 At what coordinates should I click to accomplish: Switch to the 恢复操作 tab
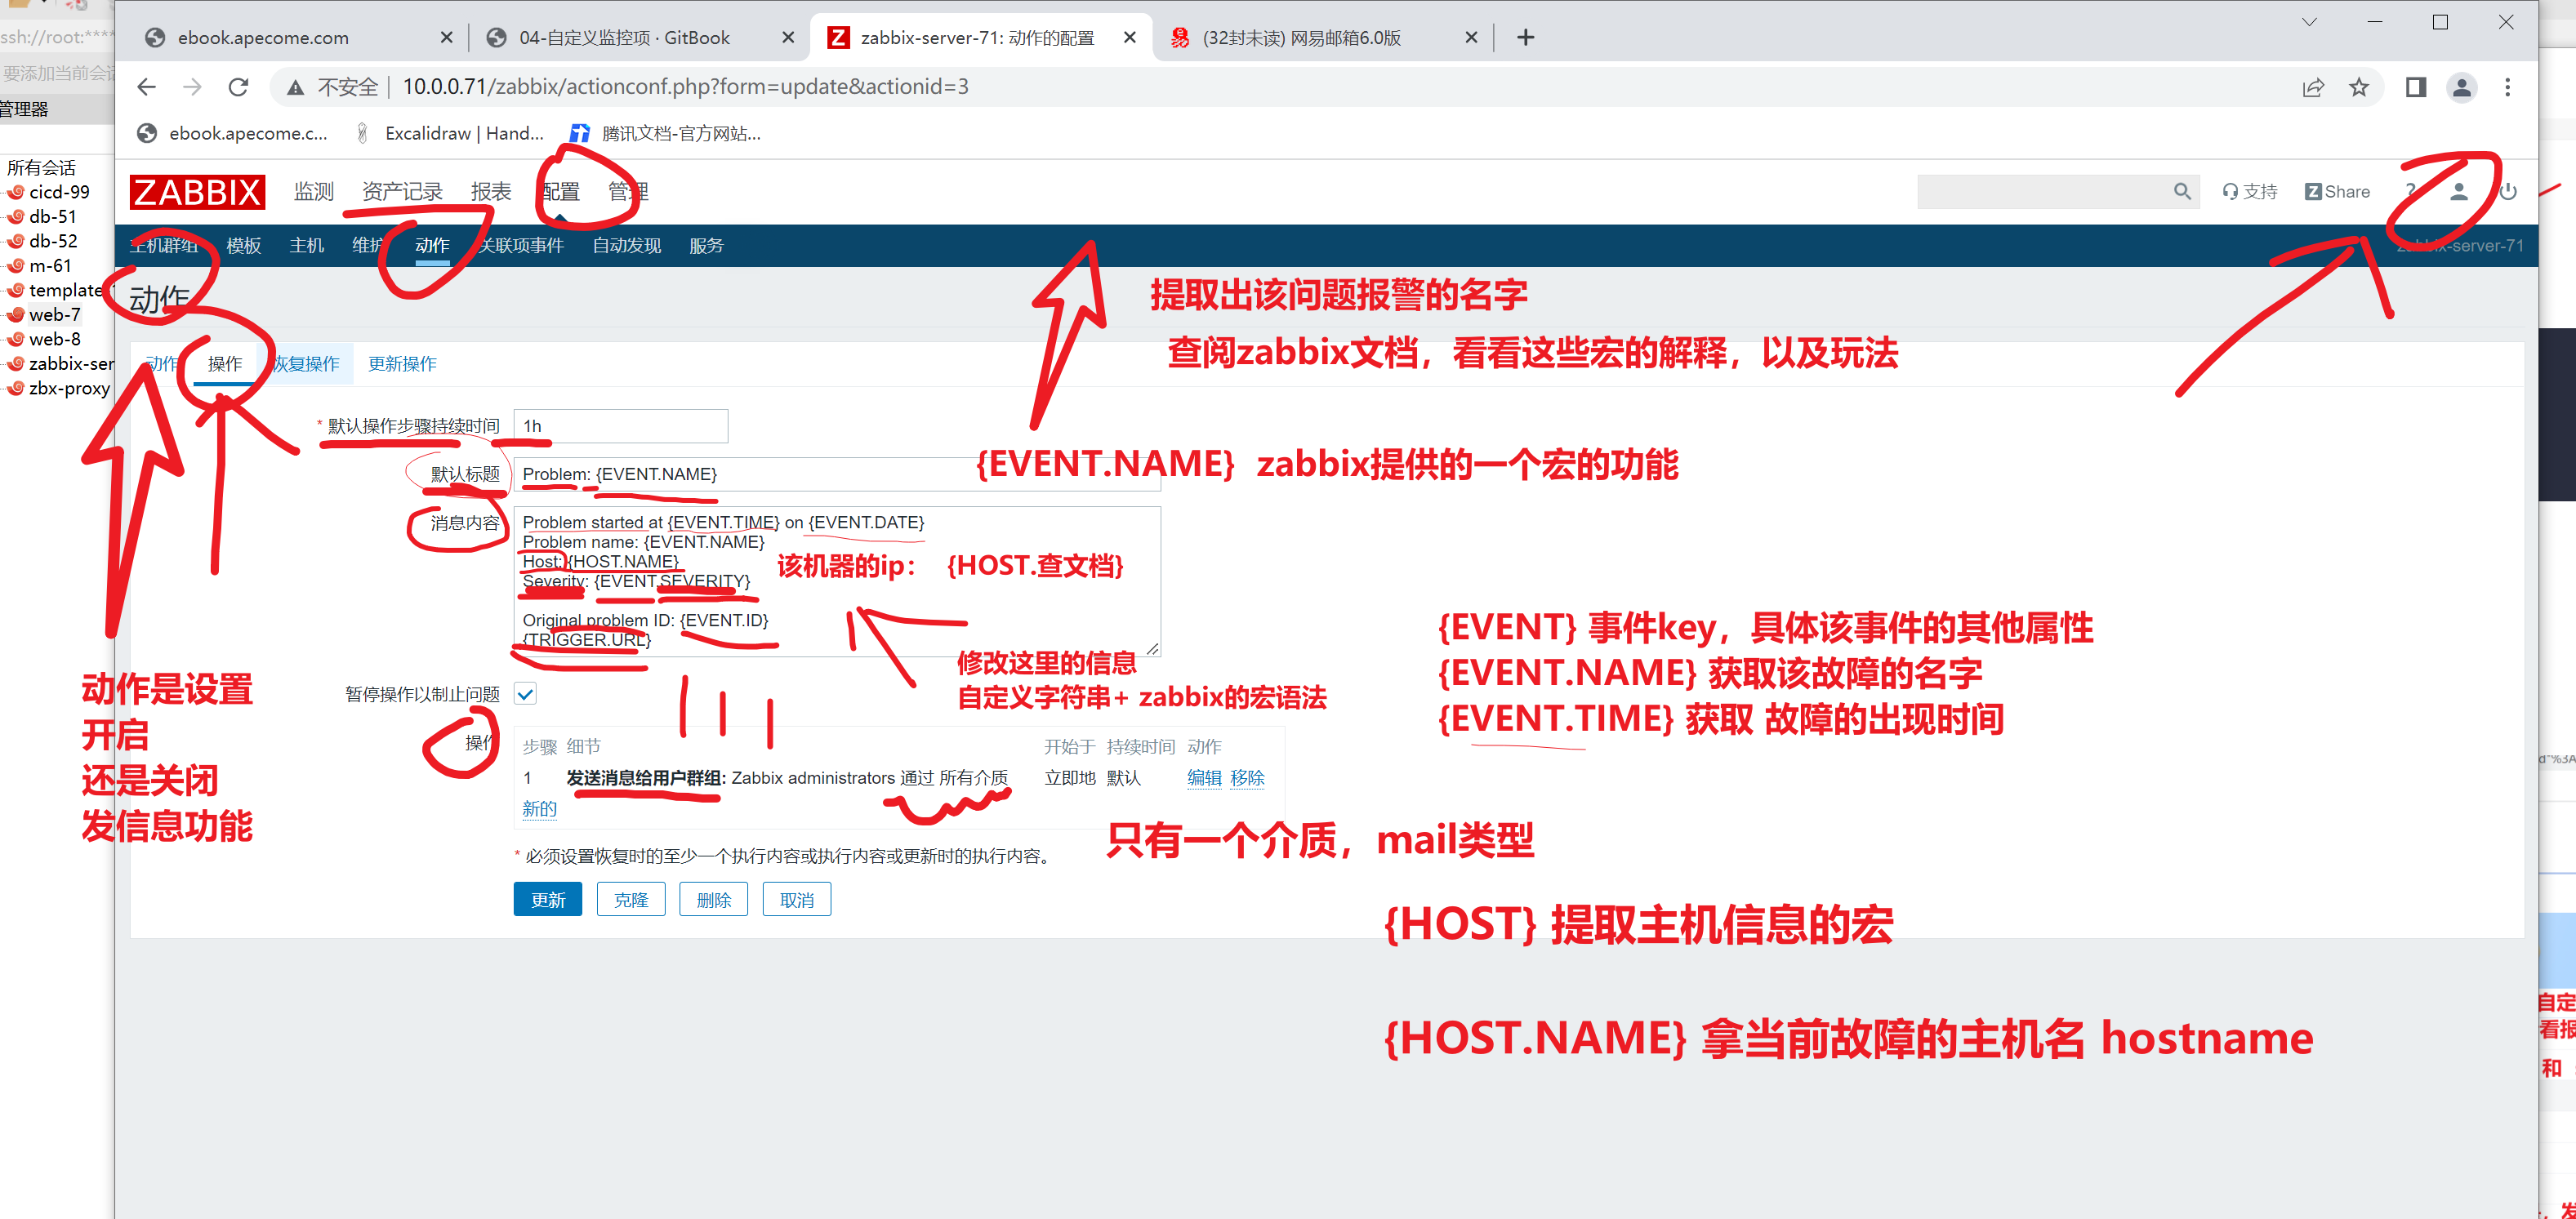[x=306, y=364]
